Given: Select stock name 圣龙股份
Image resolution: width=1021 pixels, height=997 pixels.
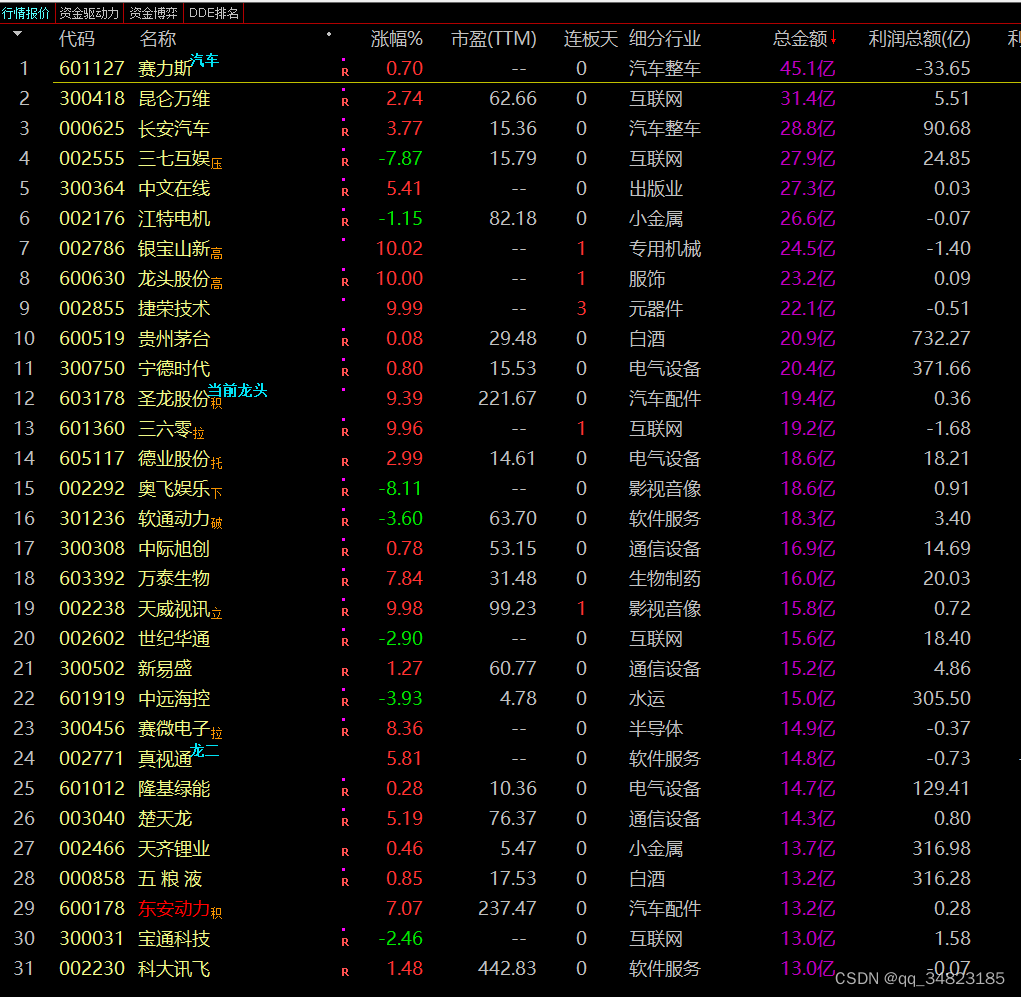Looking at the screenshot, I should [174, 399].
